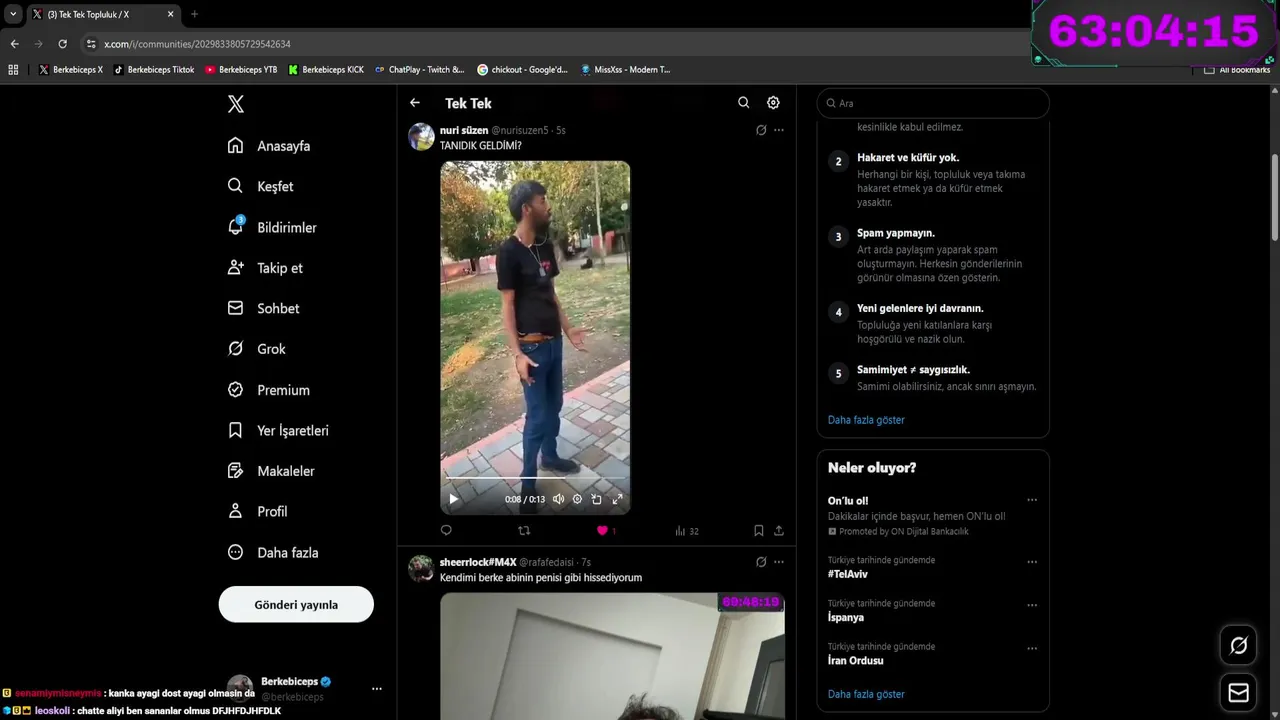Open ChatPlay - Twitch bookmark

pyautogui.click(x=420, y=70)
